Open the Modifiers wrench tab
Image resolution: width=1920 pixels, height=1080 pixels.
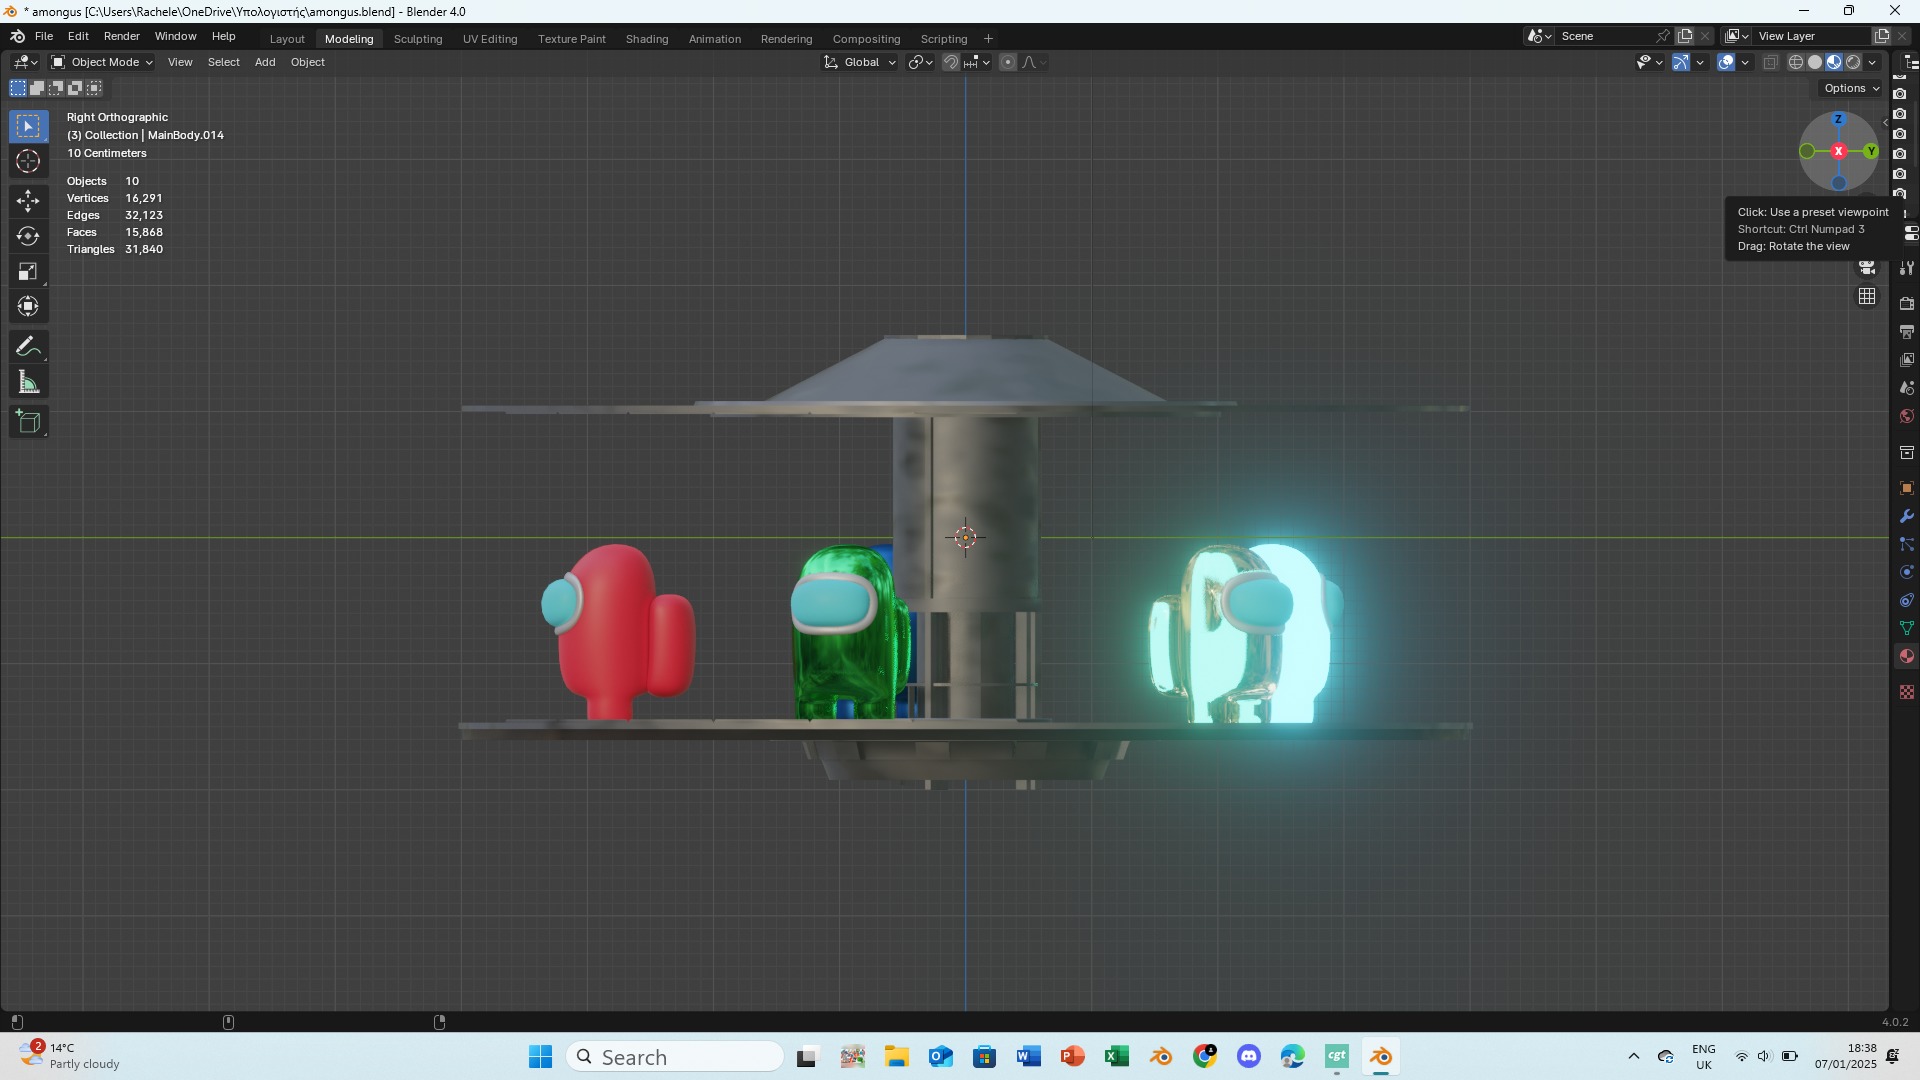1907,516
